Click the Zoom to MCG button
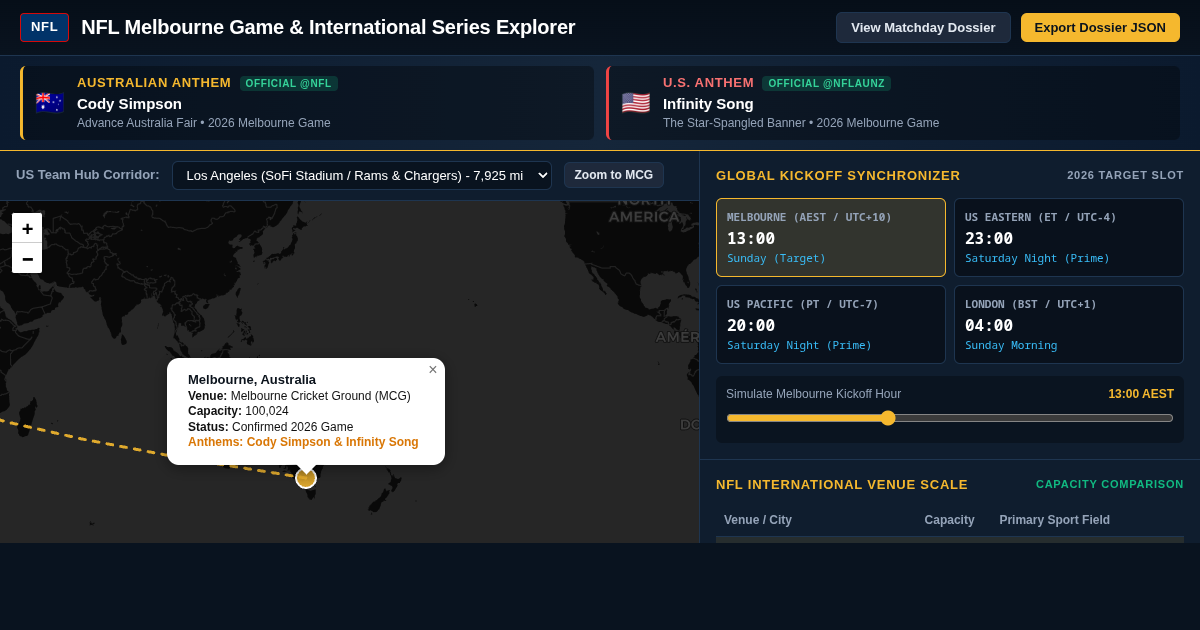 pyautogui.click(x=614, y=175)
